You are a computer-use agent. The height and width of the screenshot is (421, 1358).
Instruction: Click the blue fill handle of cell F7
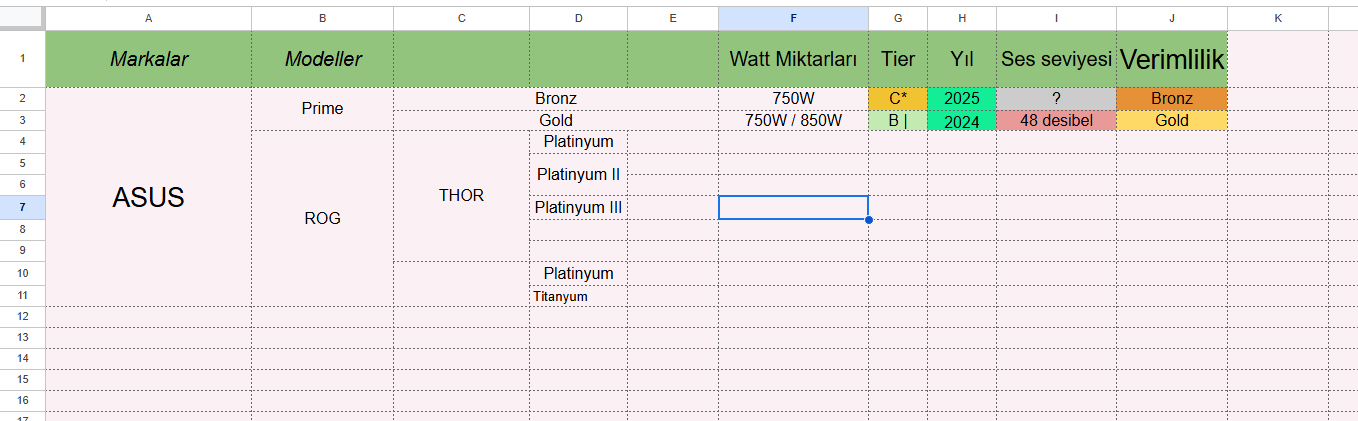868,219
